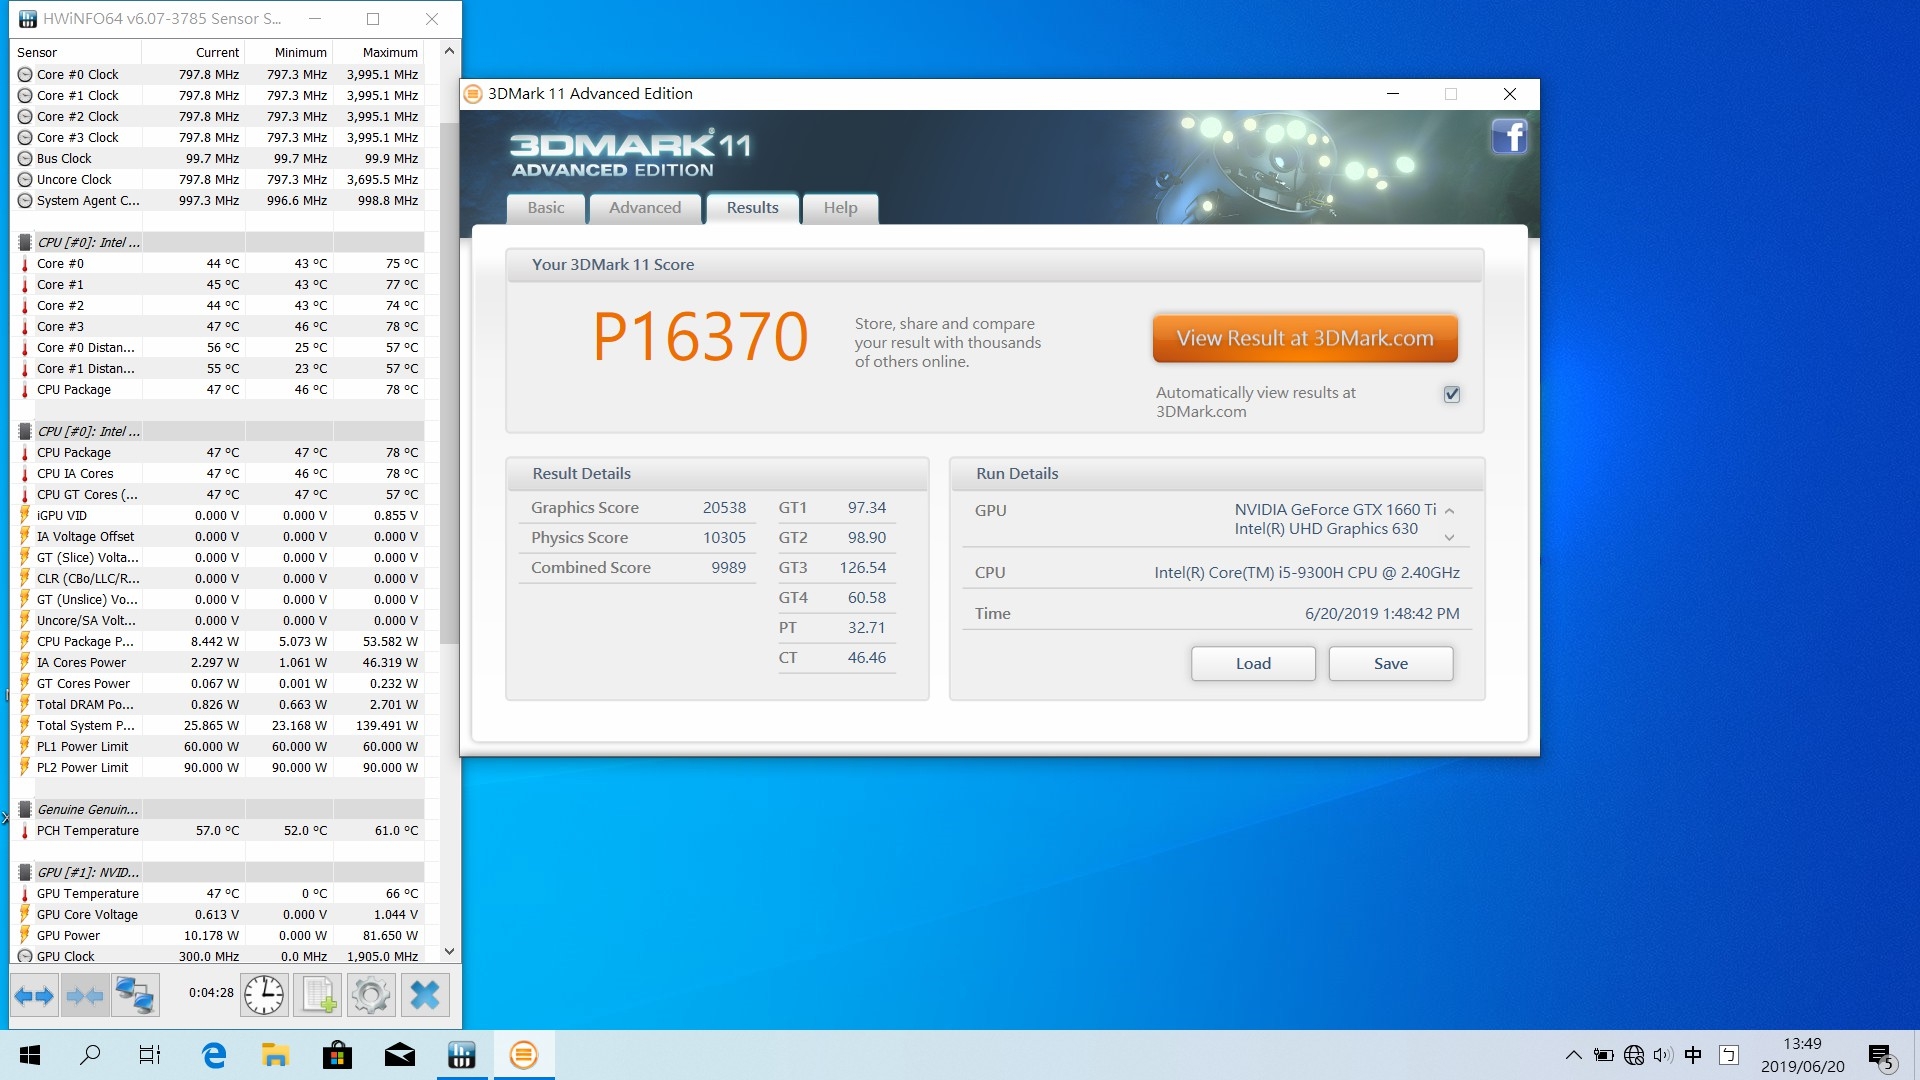Select the Bus Clock row
The width and height of the screenshot is (1920, 1080).
click(218, 159)
